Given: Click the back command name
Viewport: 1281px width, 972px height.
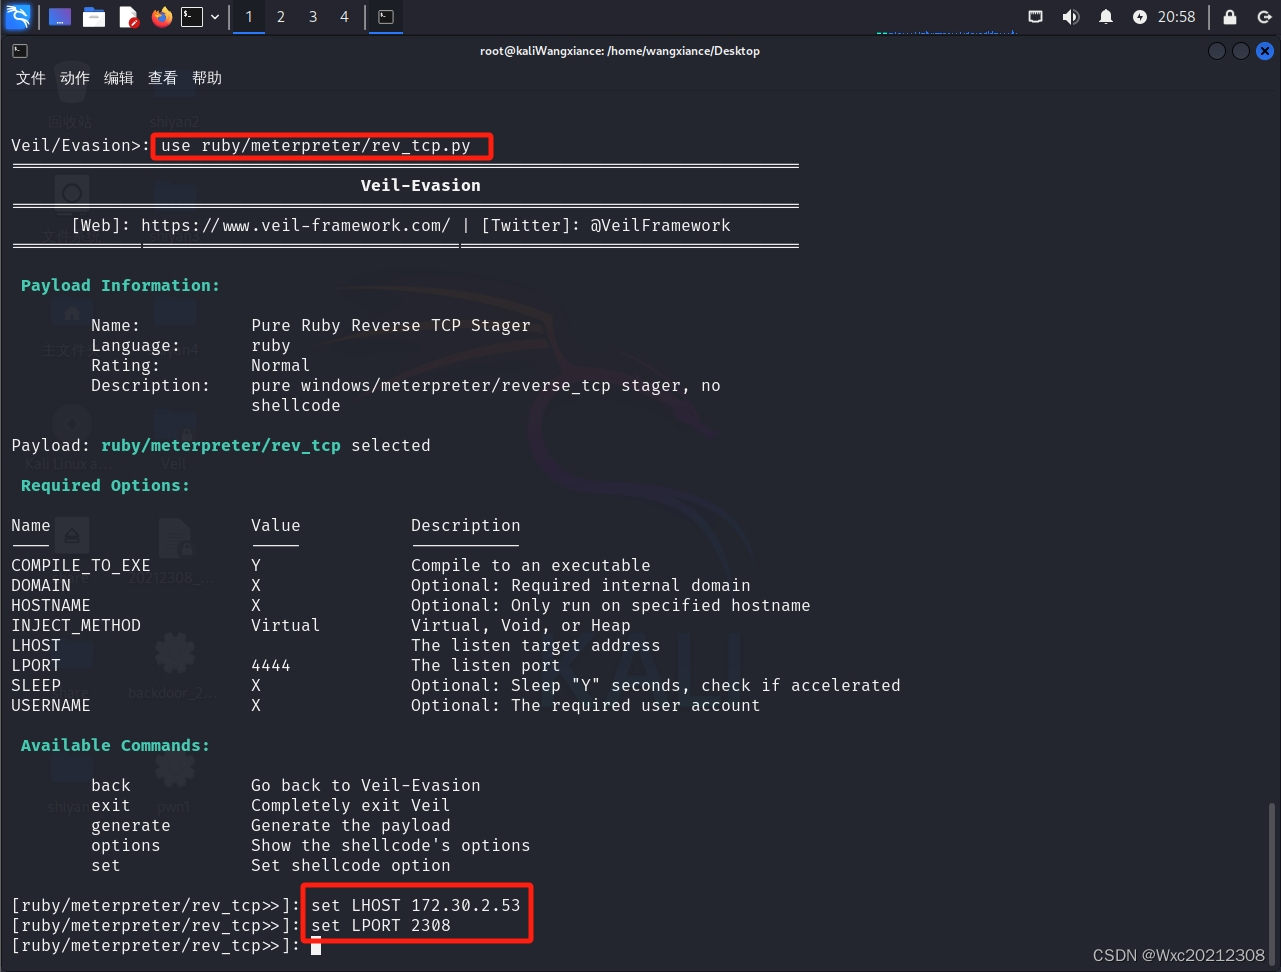Looking at the screenshot, I should [111, 786].
